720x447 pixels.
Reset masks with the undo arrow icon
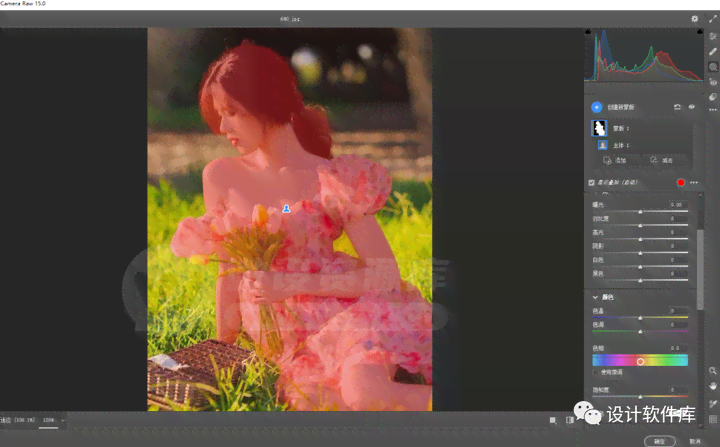coord(677,107)
